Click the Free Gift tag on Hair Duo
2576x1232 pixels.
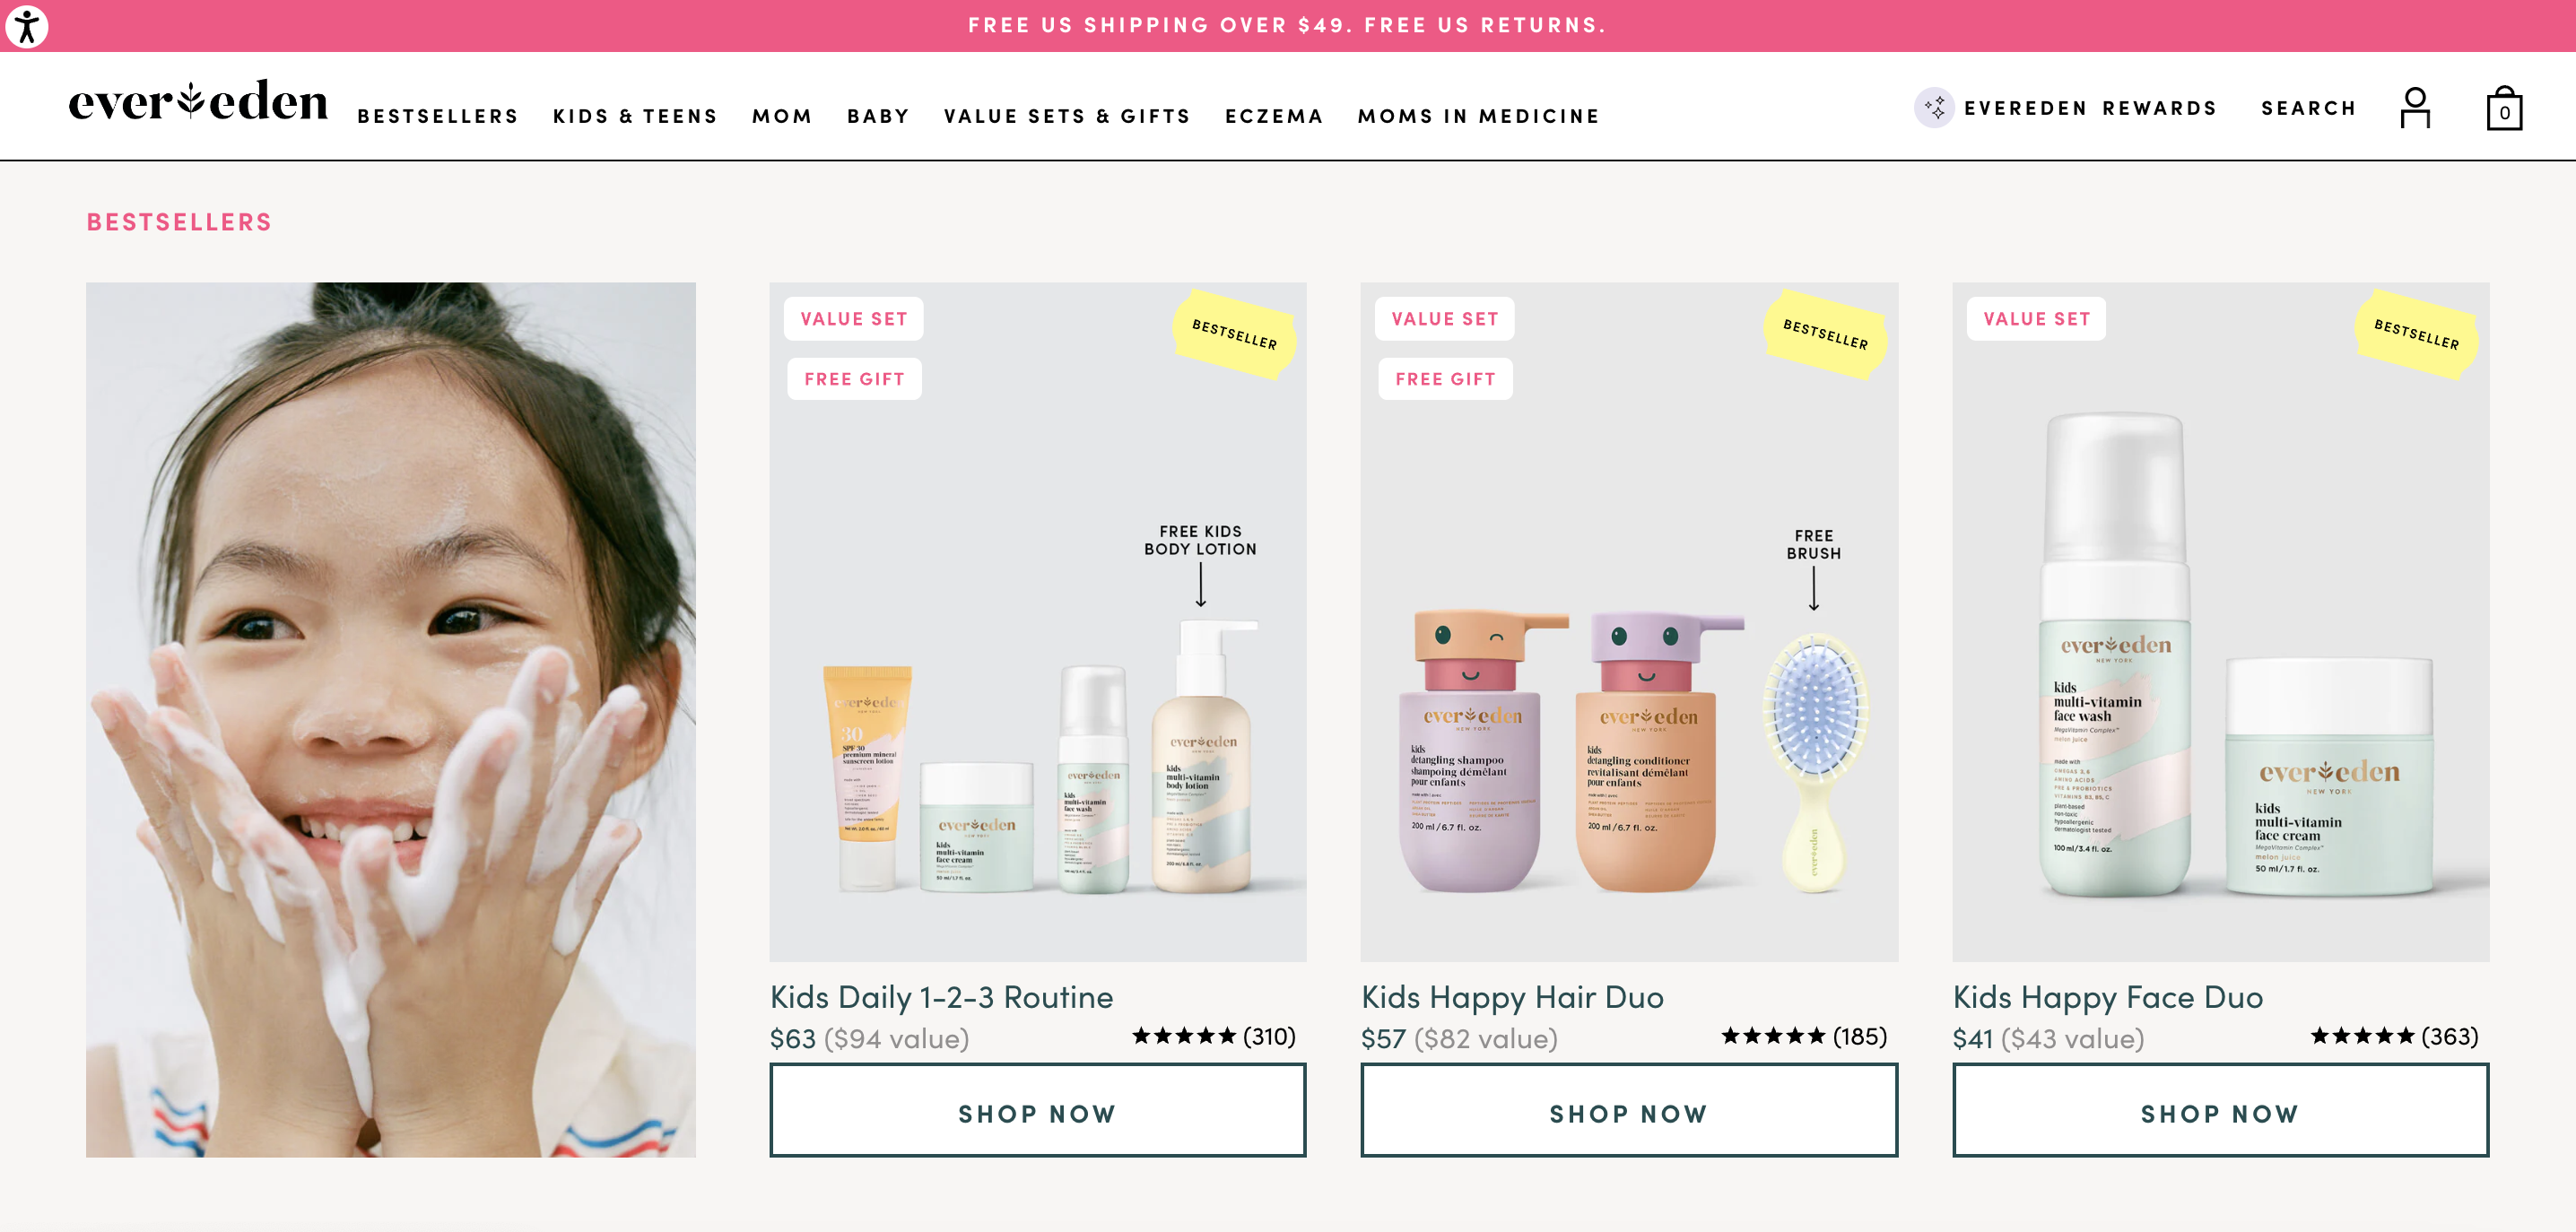point(1445,379)
